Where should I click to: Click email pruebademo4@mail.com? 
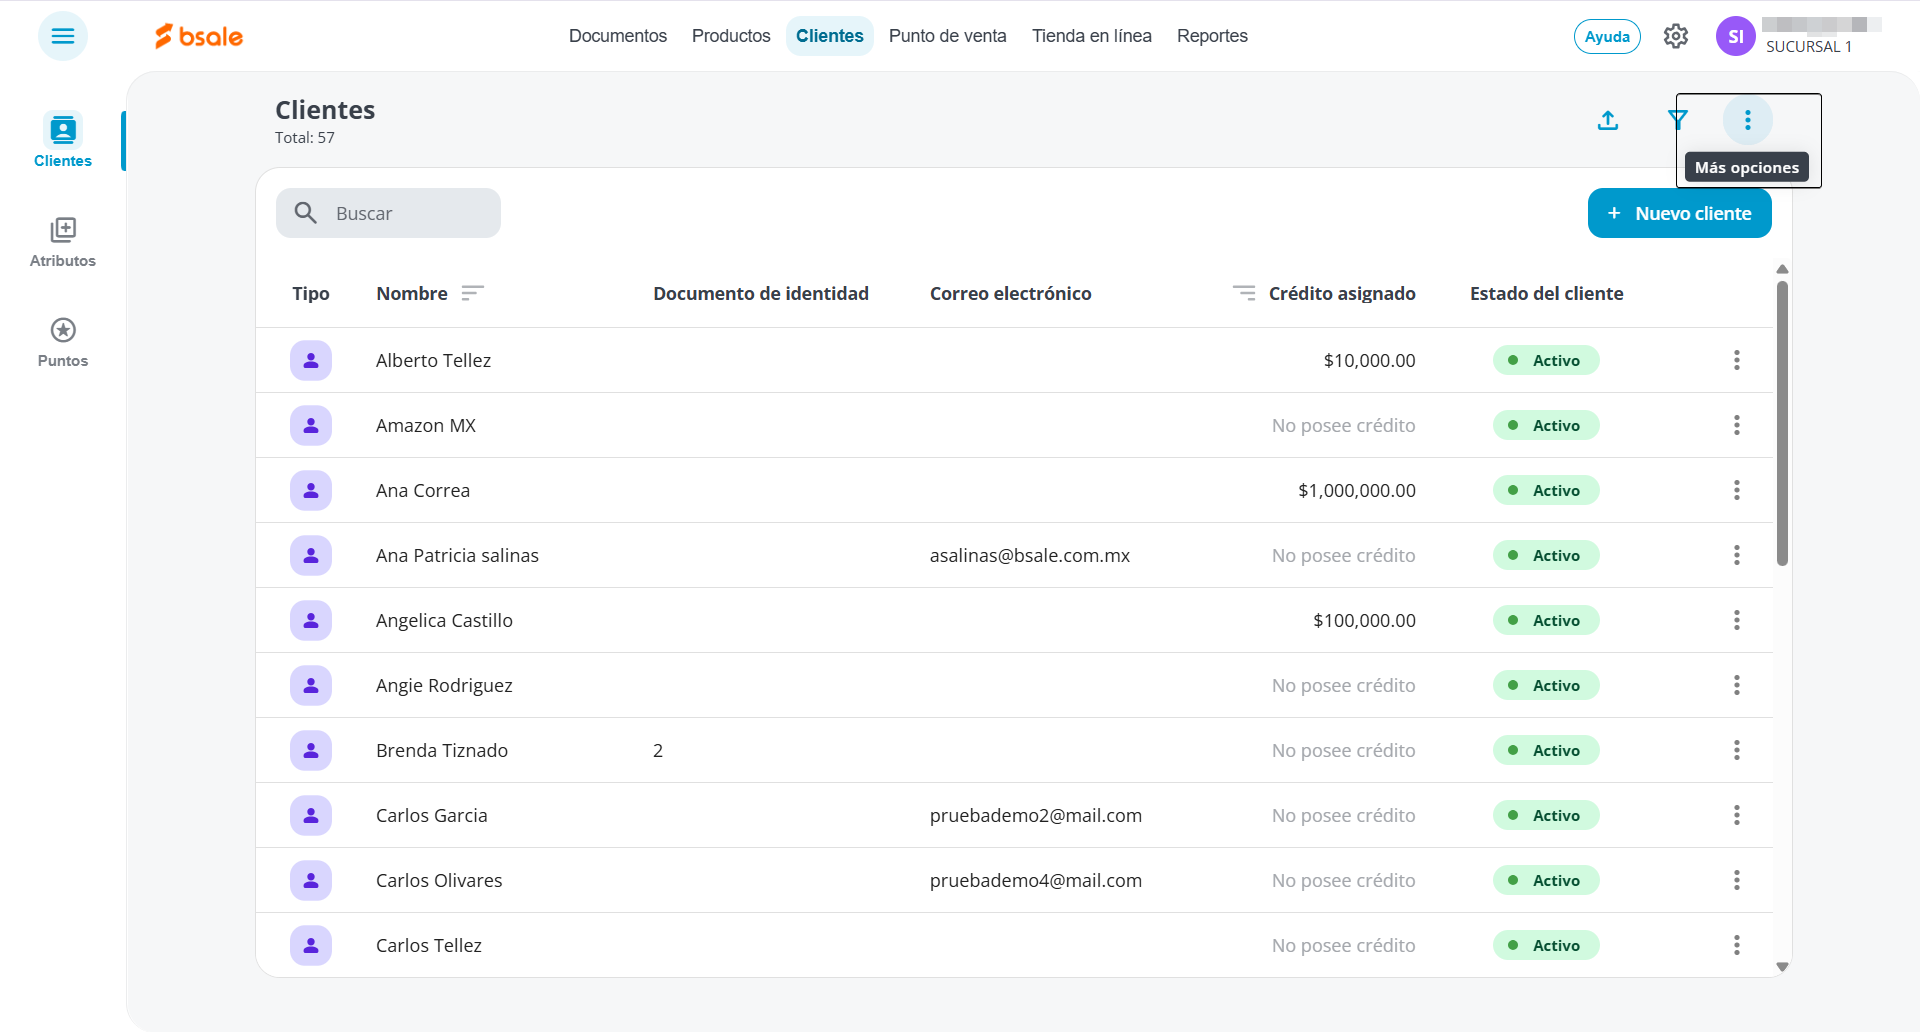pos(1036,880)
